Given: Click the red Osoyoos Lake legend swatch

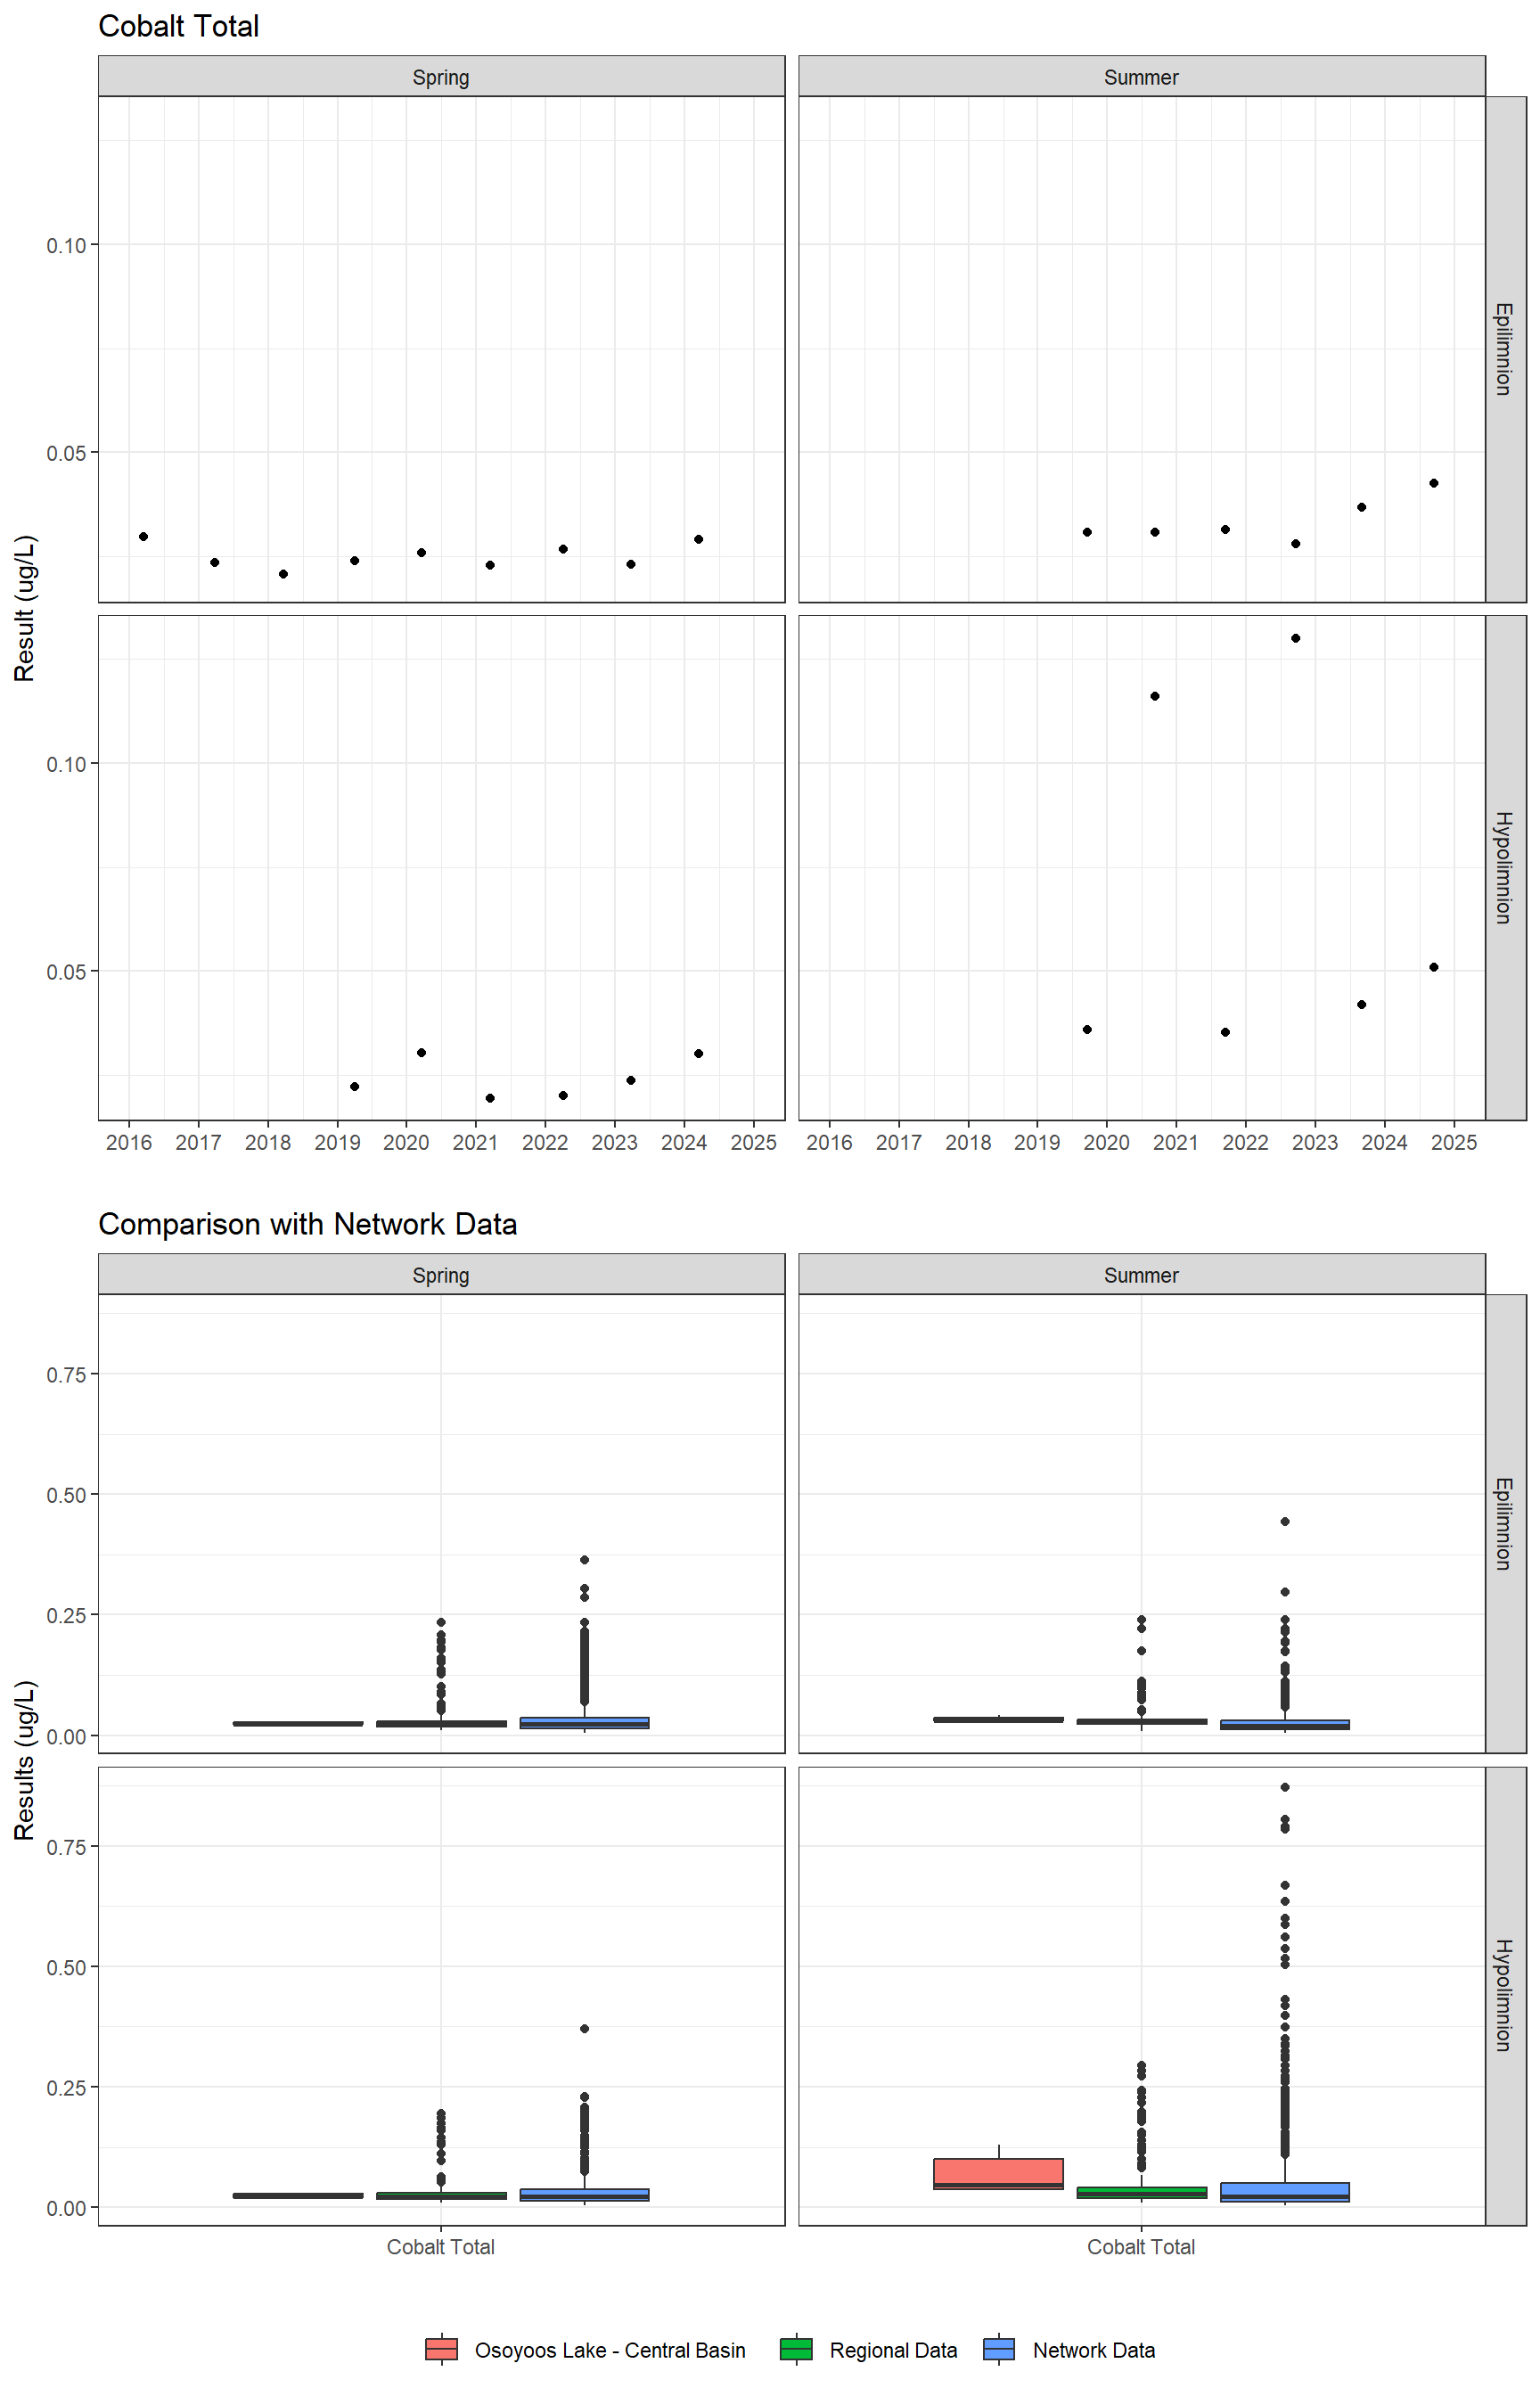Looking at the screenshot, I should coord(441,2349).
